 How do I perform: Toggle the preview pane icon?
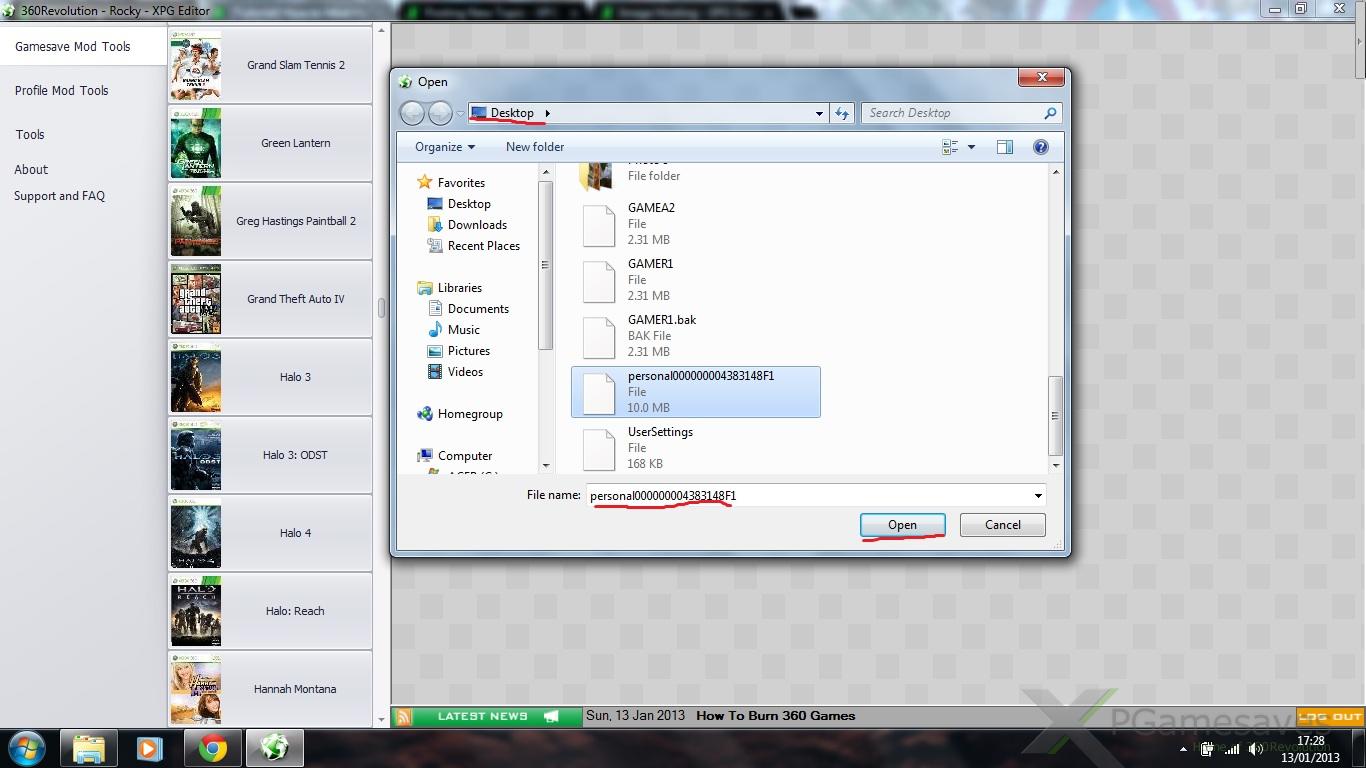click(x=1005, y=147)
